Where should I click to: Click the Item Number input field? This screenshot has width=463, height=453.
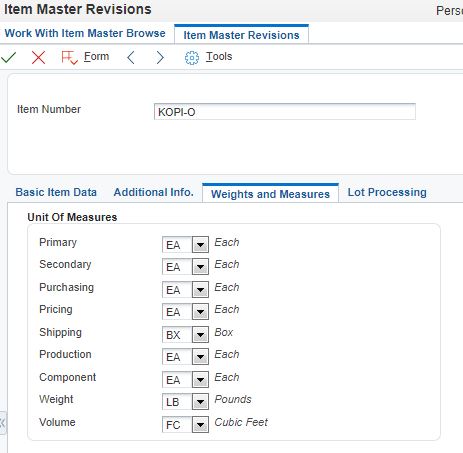tap(285, 112)
